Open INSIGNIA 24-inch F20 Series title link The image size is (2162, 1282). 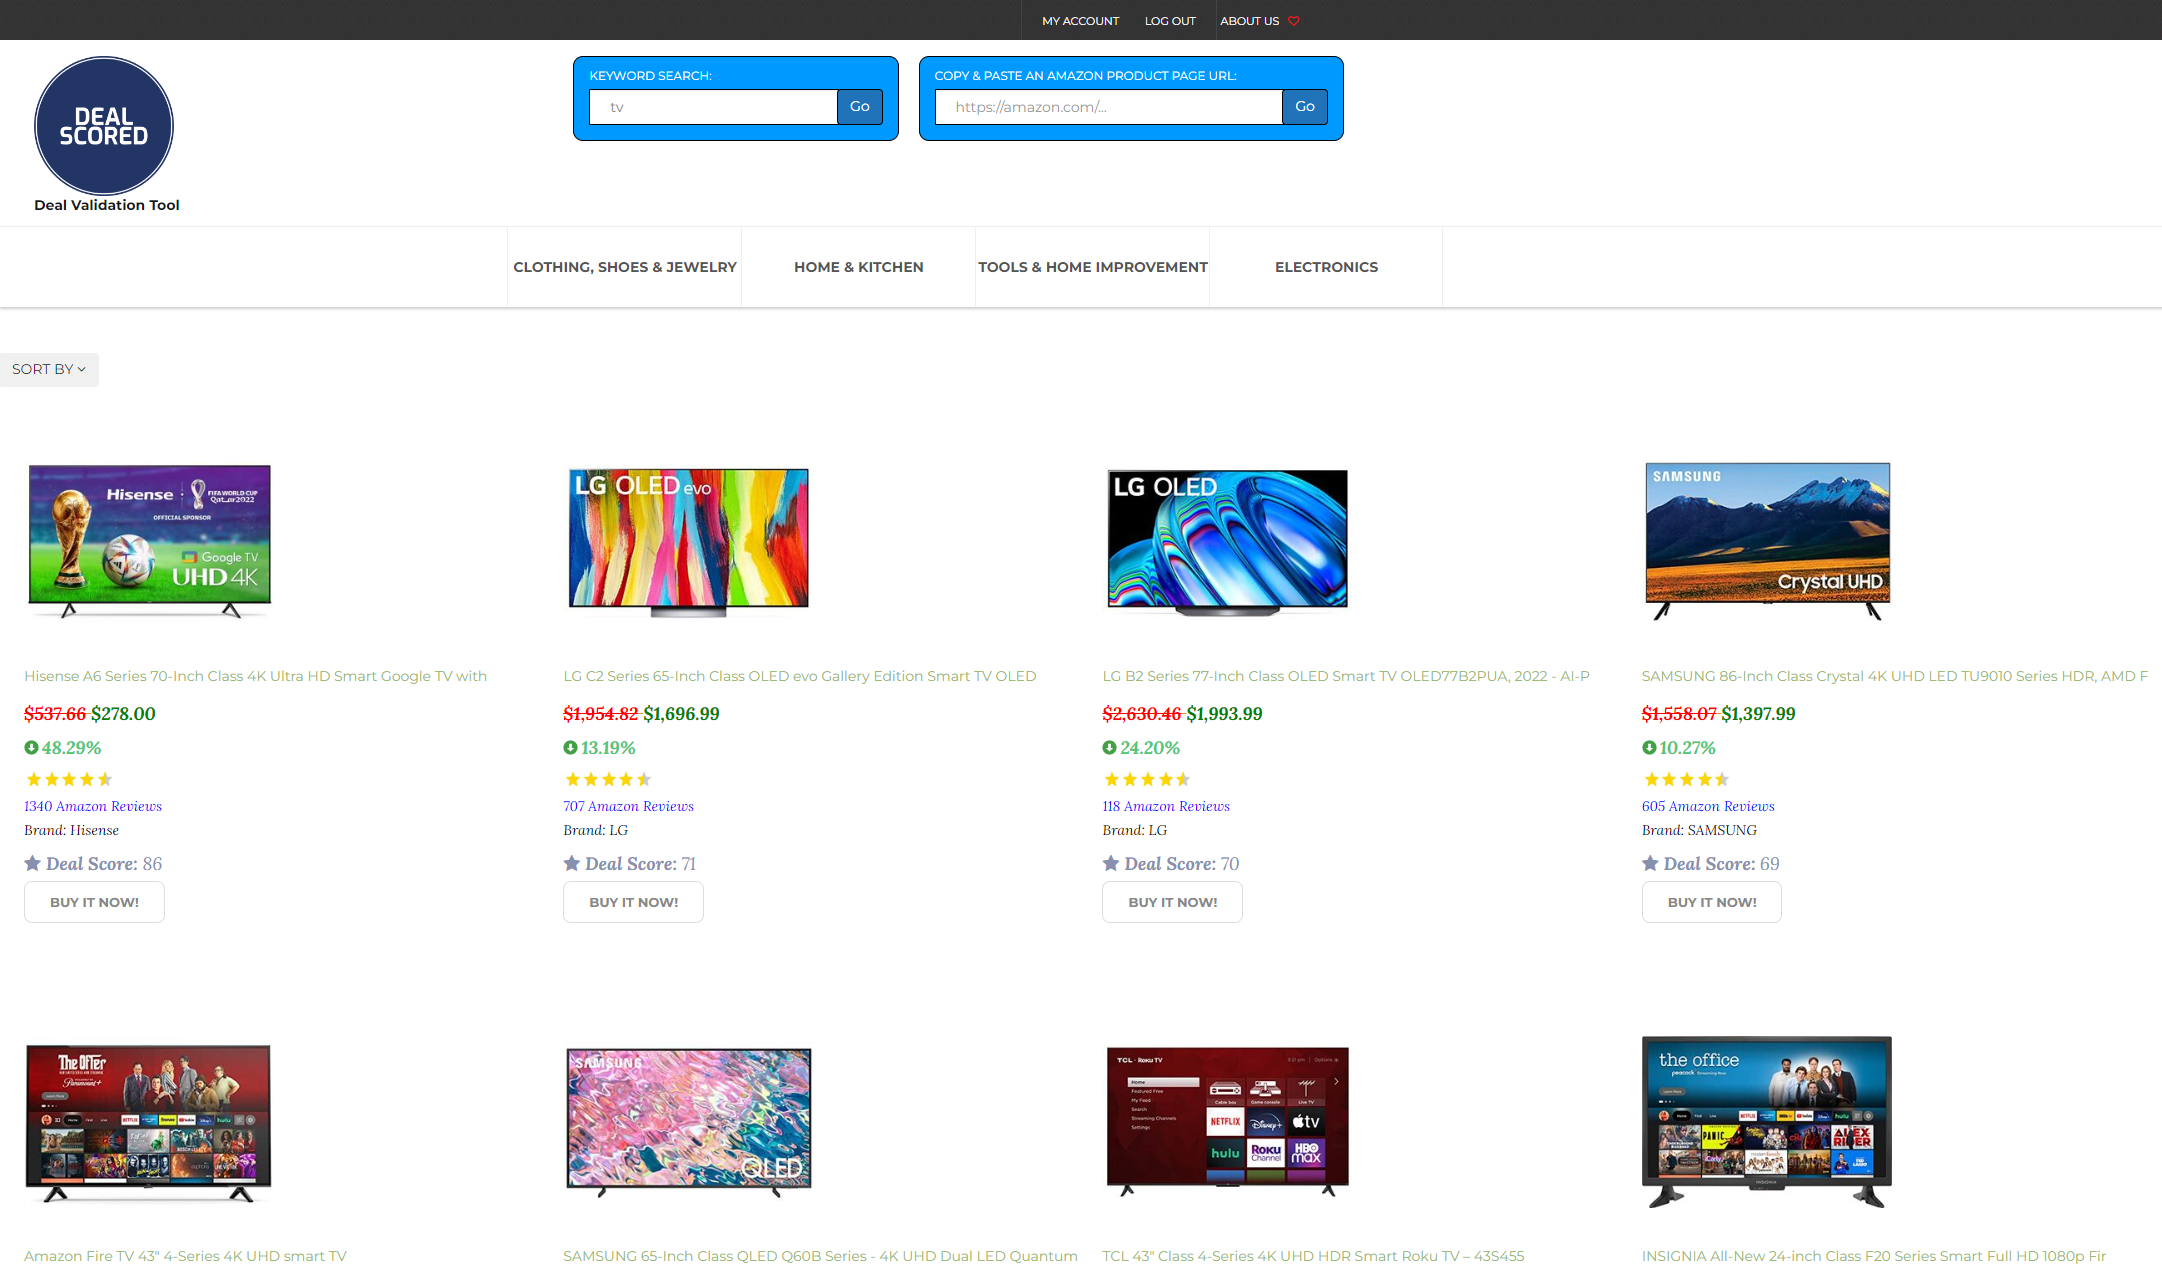1873,1256
